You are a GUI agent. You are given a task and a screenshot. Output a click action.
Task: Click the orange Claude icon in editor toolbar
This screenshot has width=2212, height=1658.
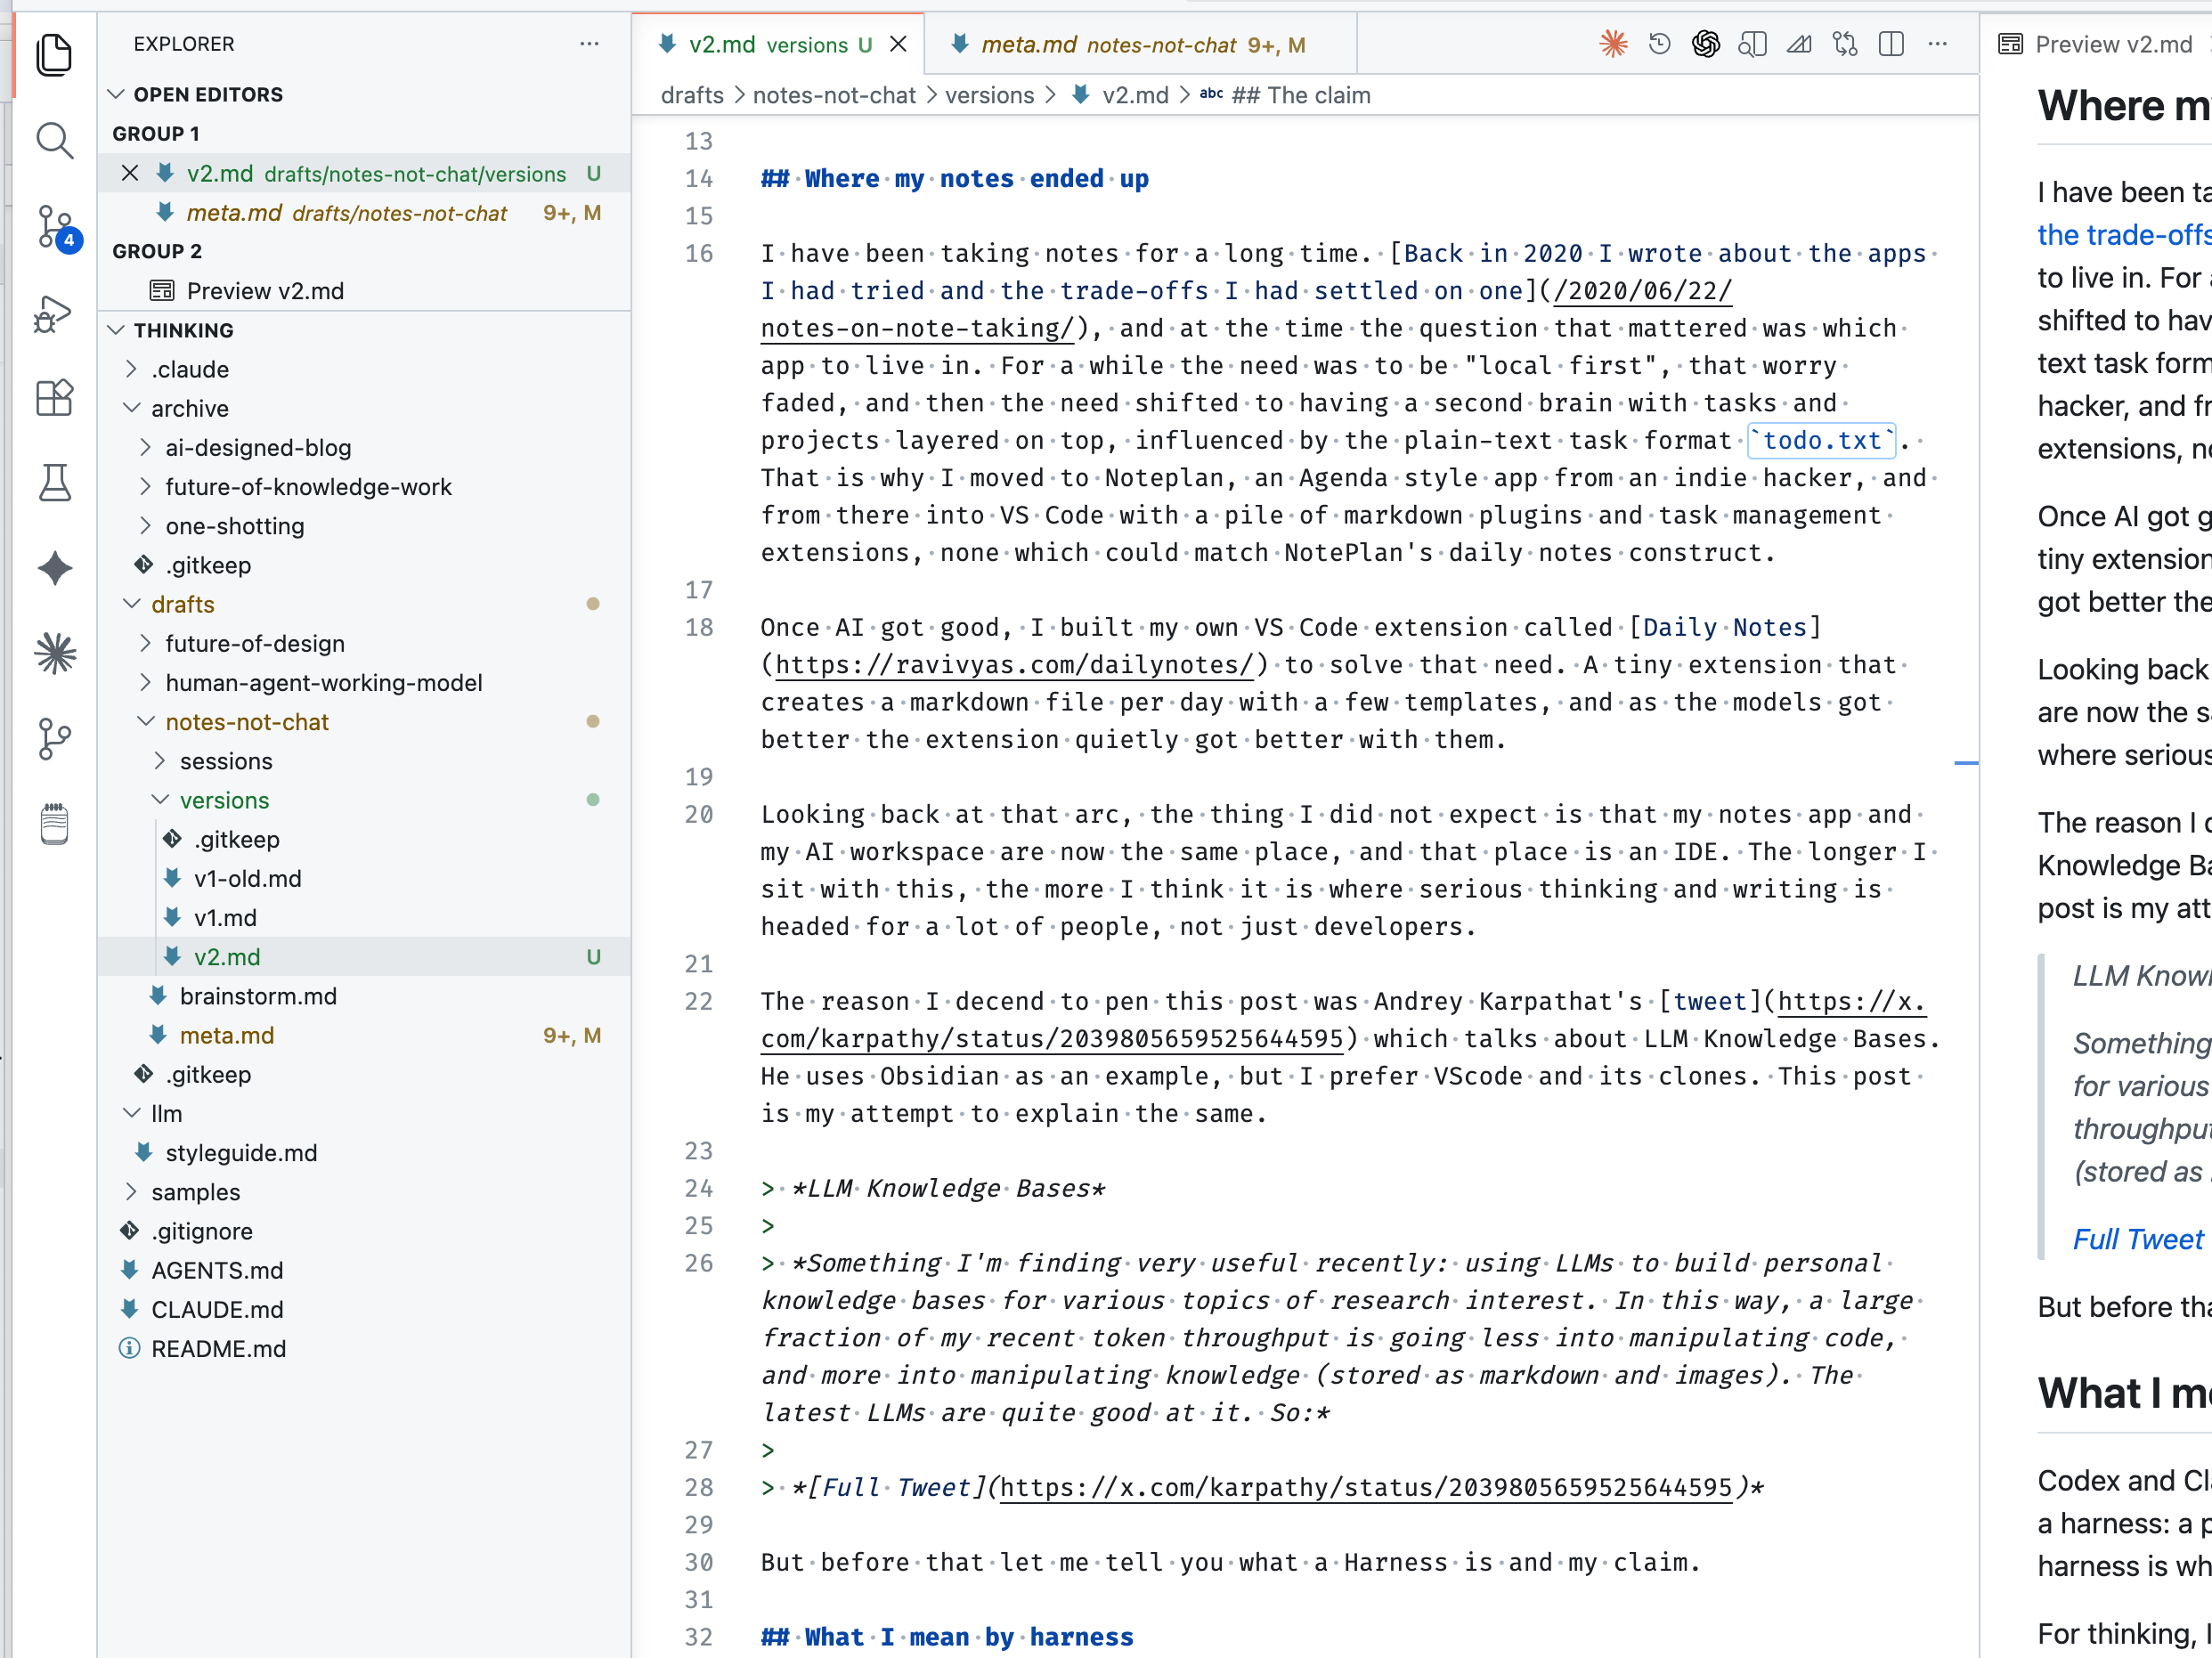(1613, 44)
